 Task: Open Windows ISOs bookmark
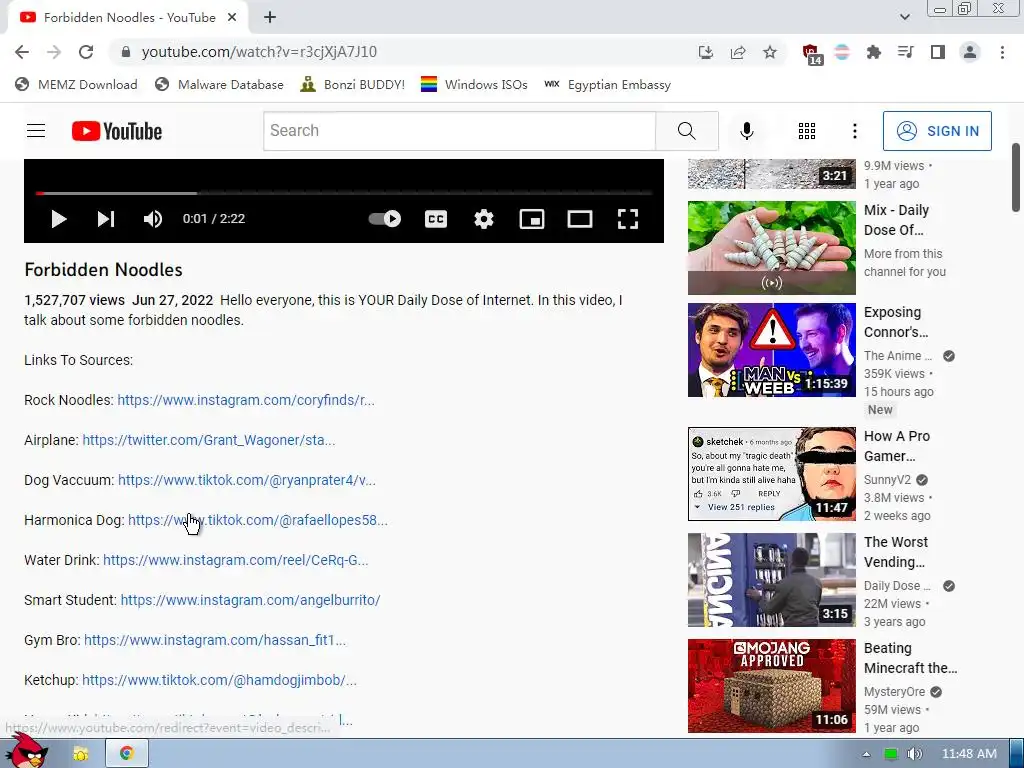[x=474, y=84]
